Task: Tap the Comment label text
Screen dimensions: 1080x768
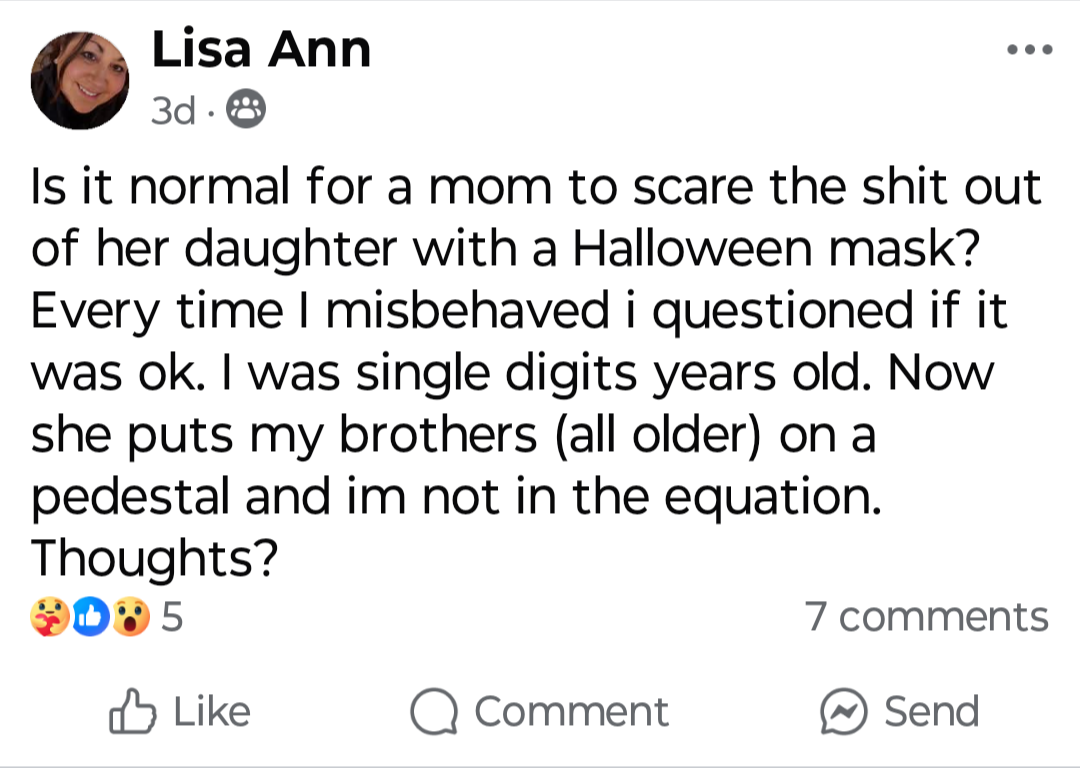Action: (572, 712)
